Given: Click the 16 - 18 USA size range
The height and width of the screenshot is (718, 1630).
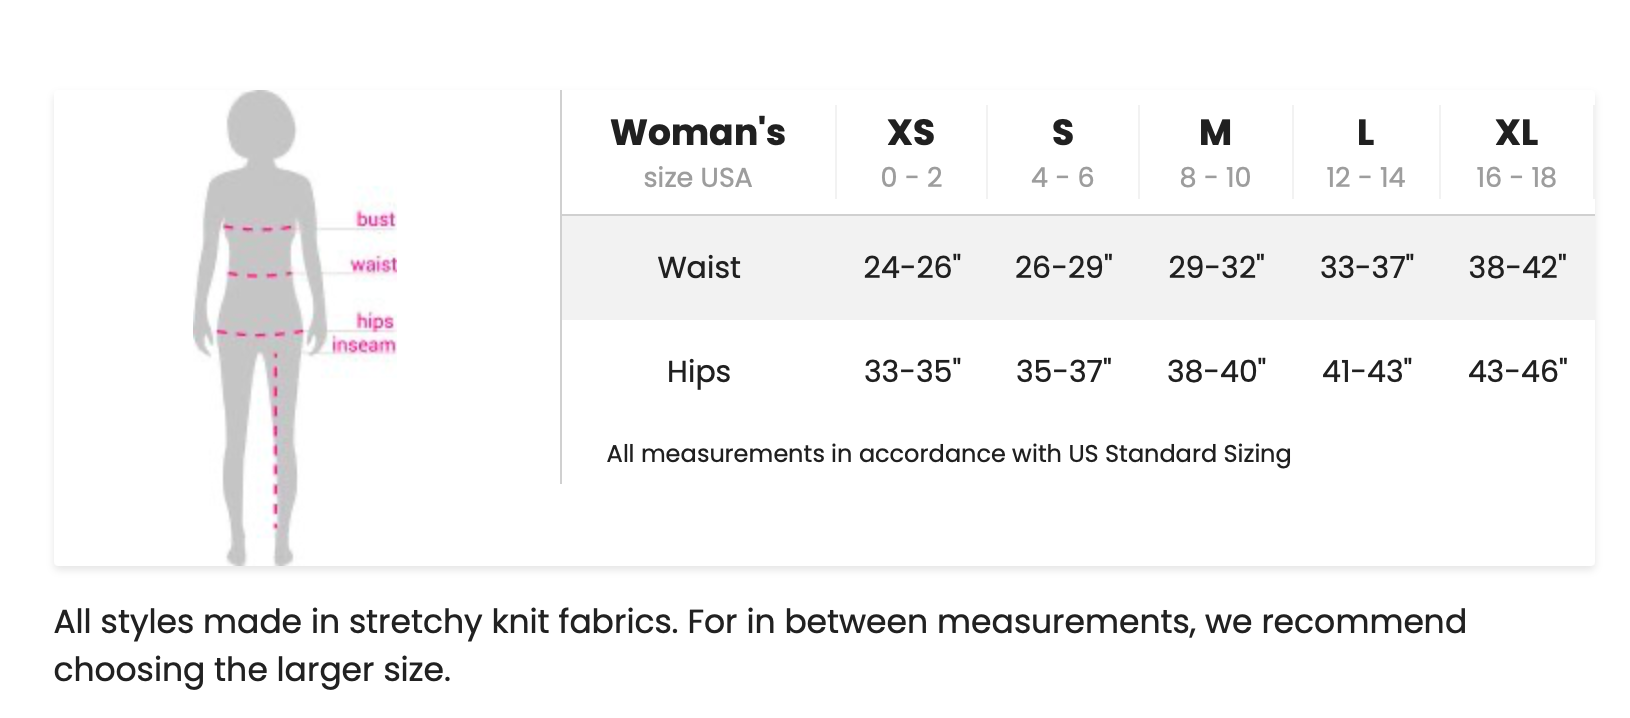Looking at the screenshot, I should click(1516, 177).
